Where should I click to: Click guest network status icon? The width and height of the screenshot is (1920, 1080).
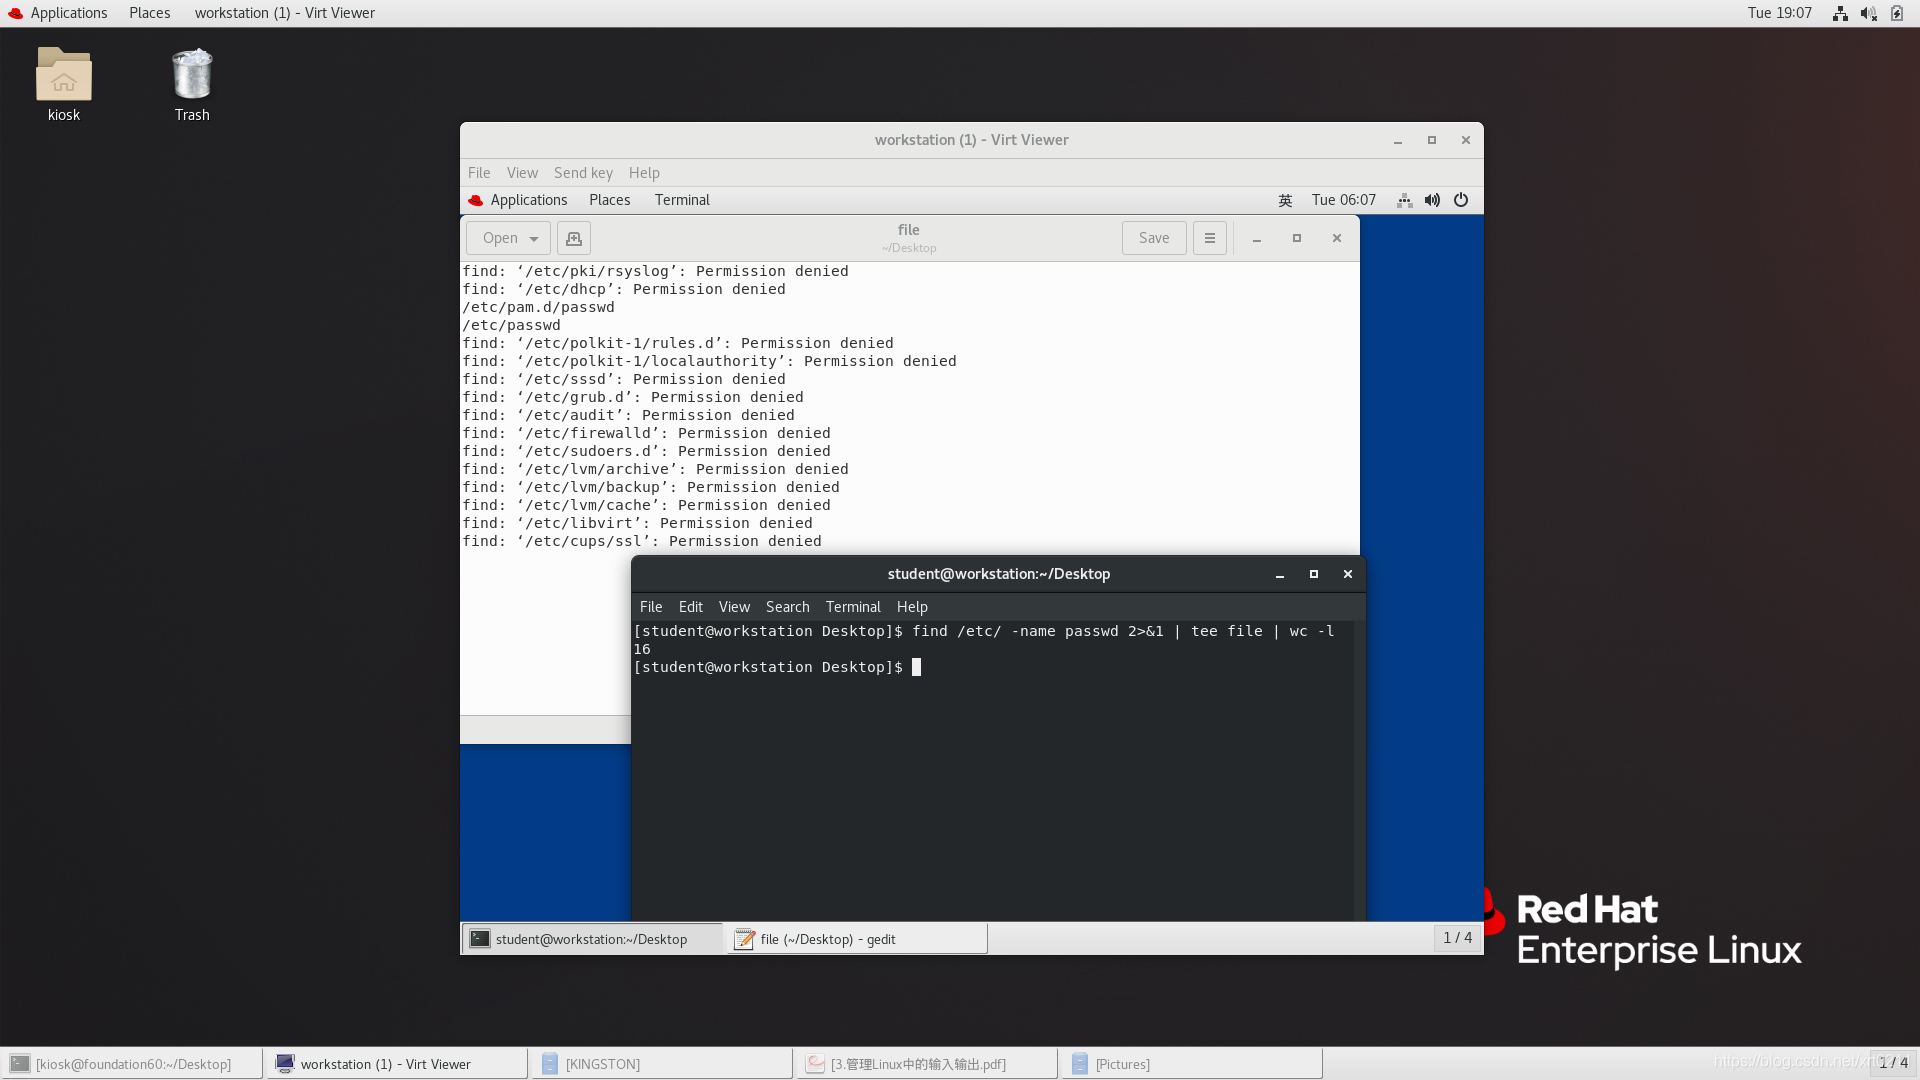[1404, 200]
